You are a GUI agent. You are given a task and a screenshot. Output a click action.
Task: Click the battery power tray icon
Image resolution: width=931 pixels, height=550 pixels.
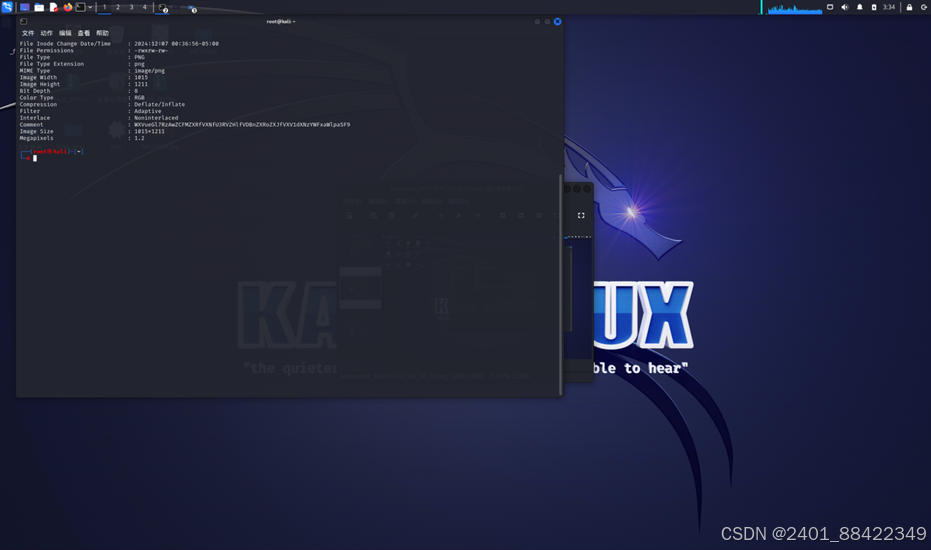click(873, 7)
